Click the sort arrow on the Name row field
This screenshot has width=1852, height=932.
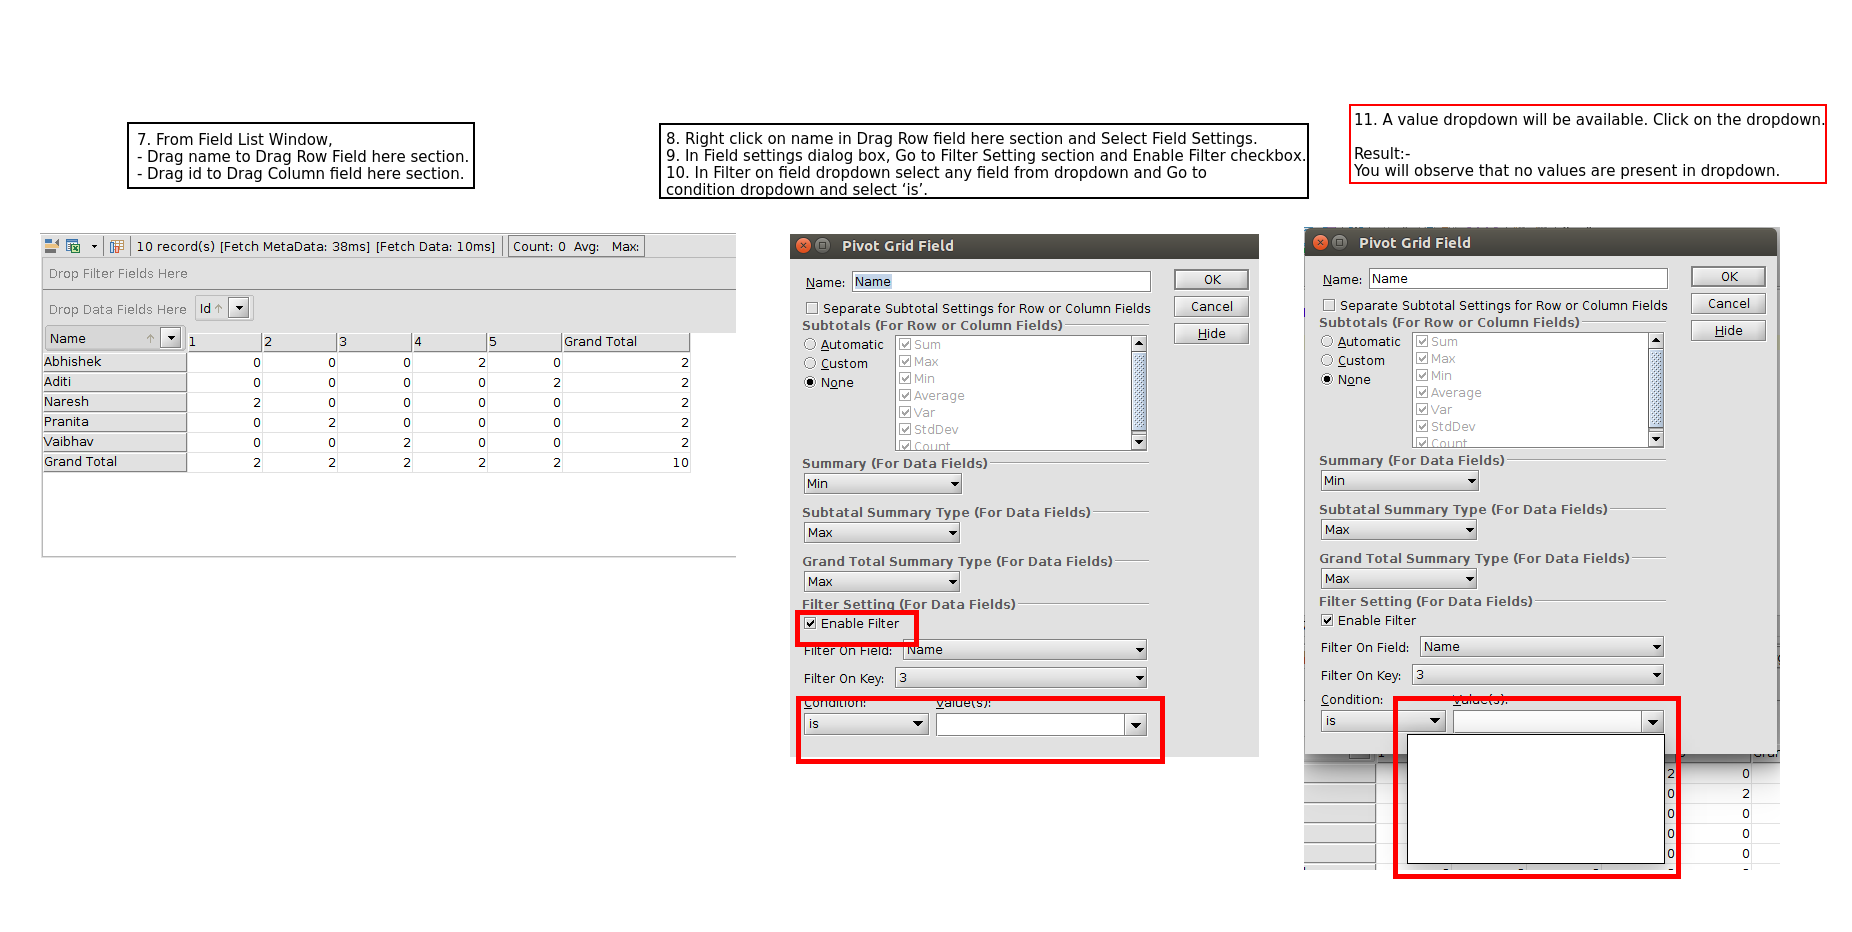(150, 338)
